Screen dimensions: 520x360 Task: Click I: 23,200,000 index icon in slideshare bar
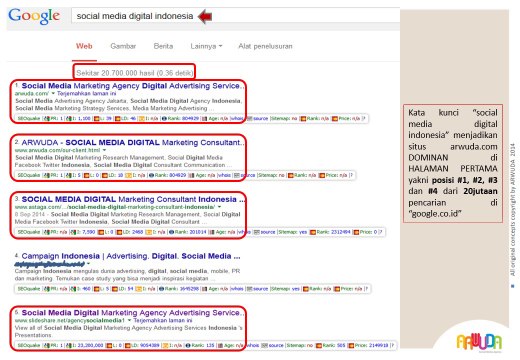pyautogui.click(x=69, y=345)
